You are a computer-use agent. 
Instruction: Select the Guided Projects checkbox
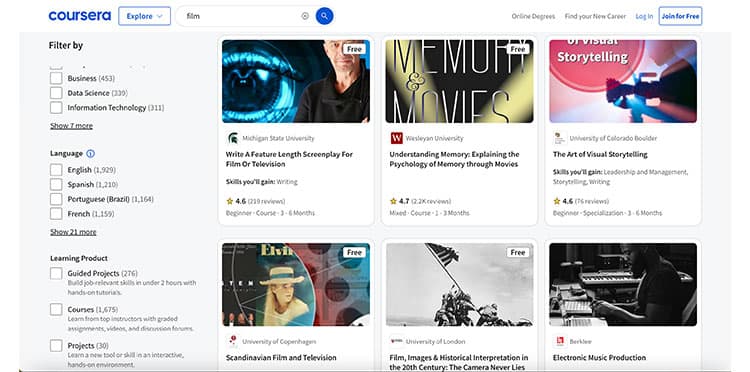[x=56, y=274]
